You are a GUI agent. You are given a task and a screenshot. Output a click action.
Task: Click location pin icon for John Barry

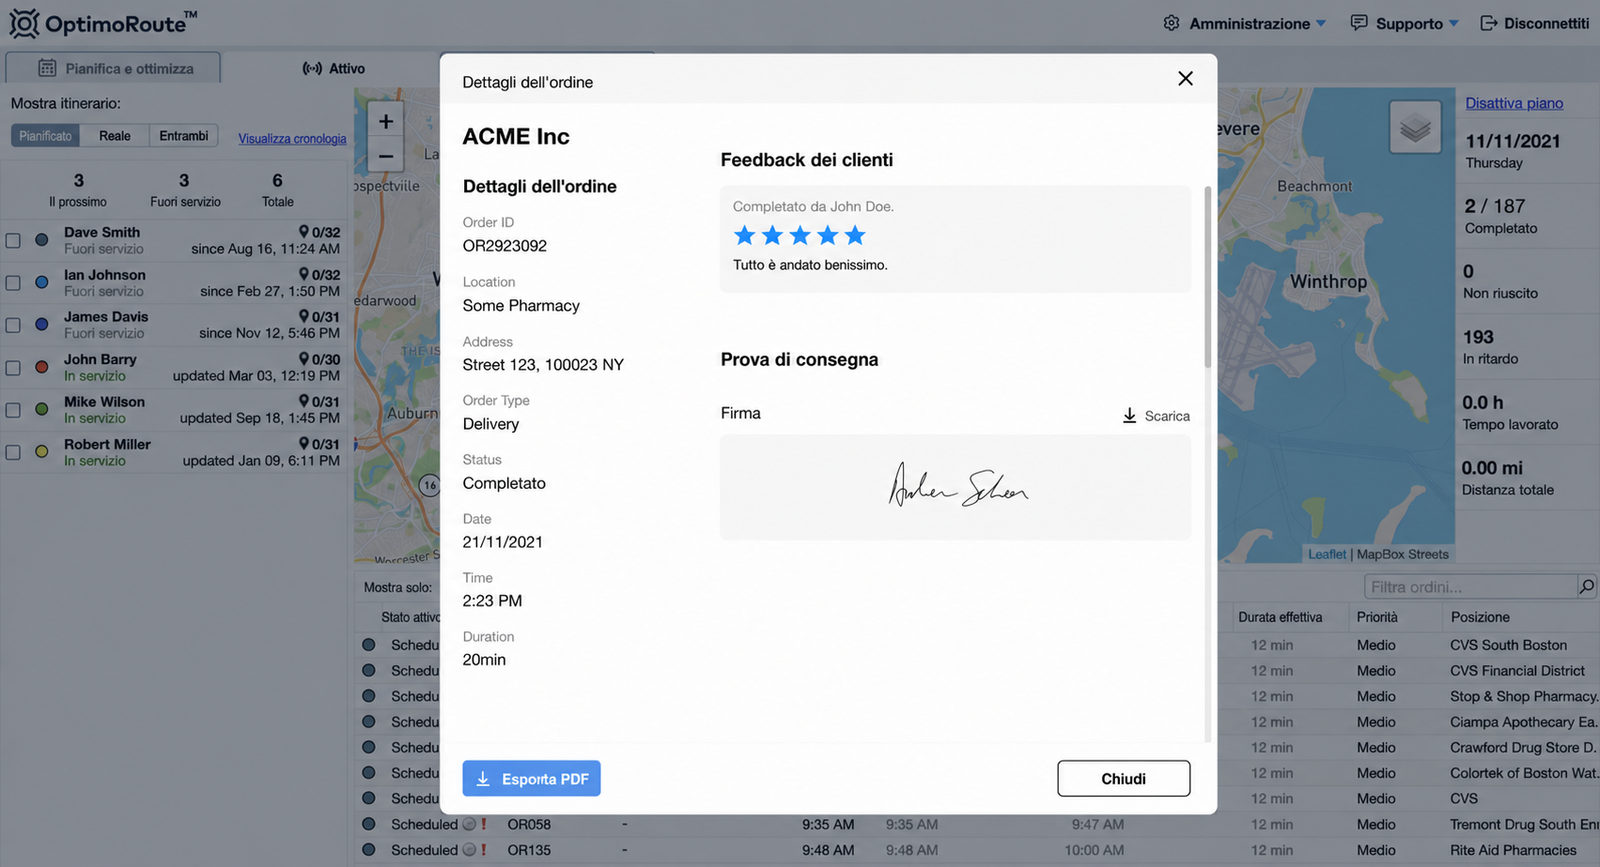coord(304,359)
